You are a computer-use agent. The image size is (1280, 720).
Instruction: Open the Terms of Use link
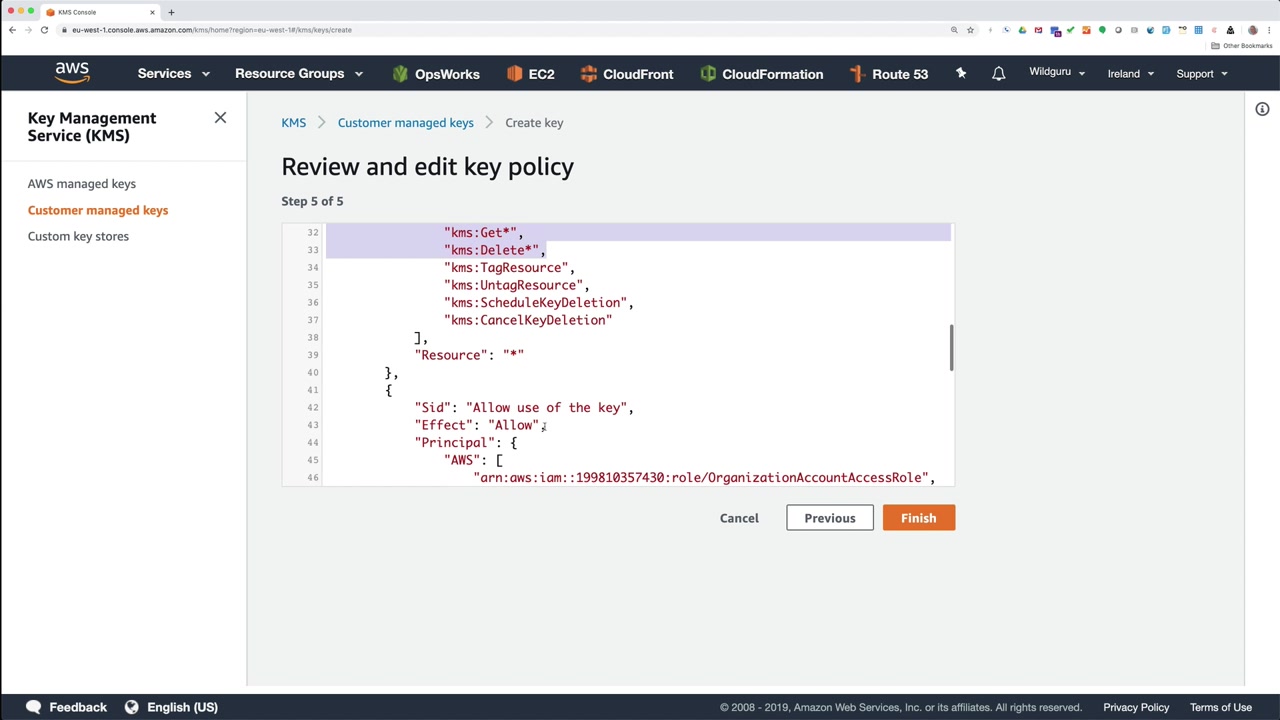pyautogui.click(x=1220, y=707)
